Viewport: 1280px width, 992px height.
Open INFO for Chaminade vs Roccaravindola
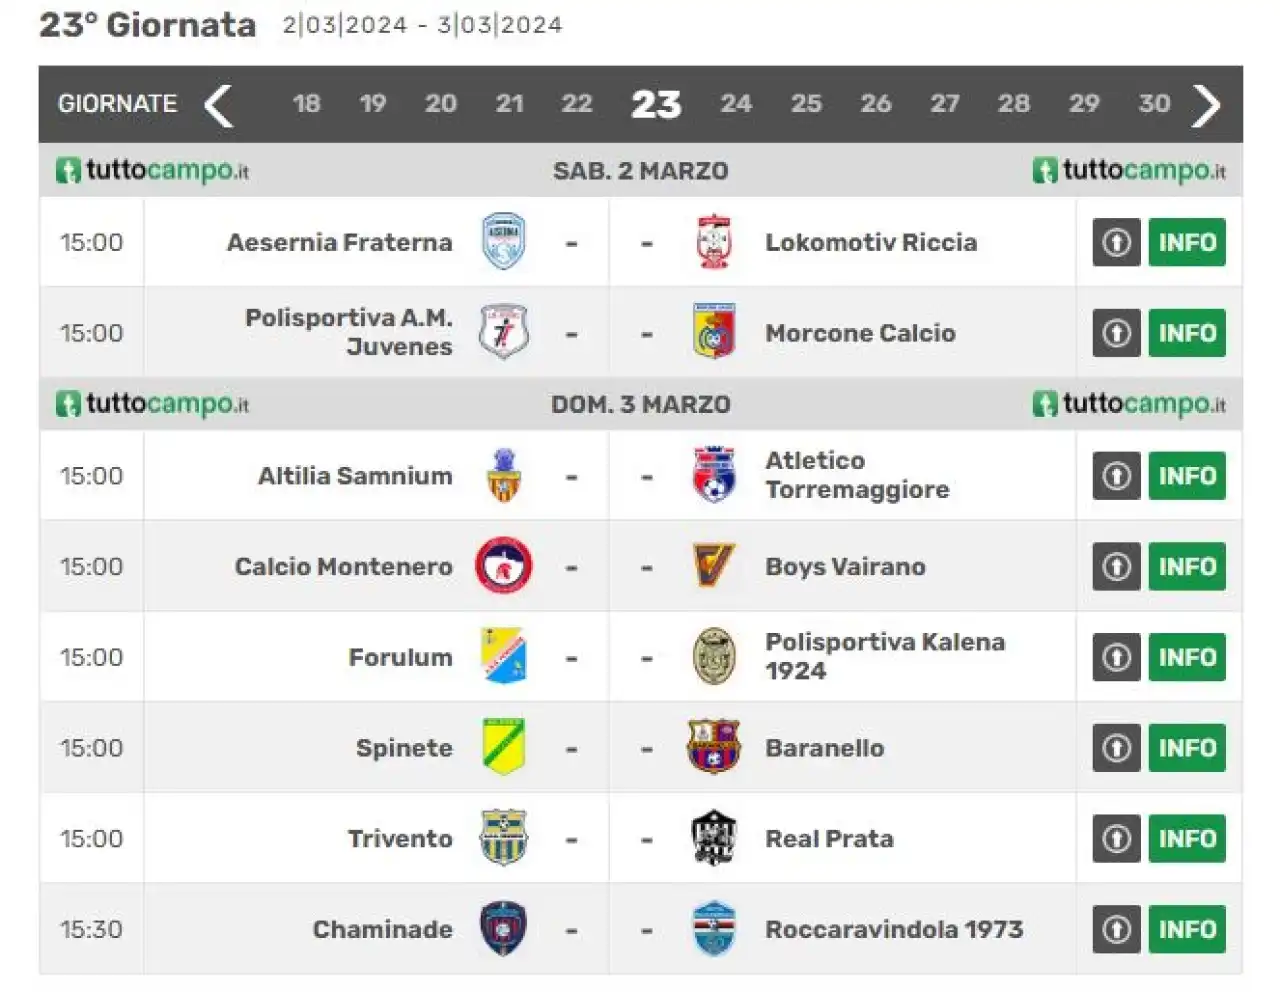(1187, 929)
